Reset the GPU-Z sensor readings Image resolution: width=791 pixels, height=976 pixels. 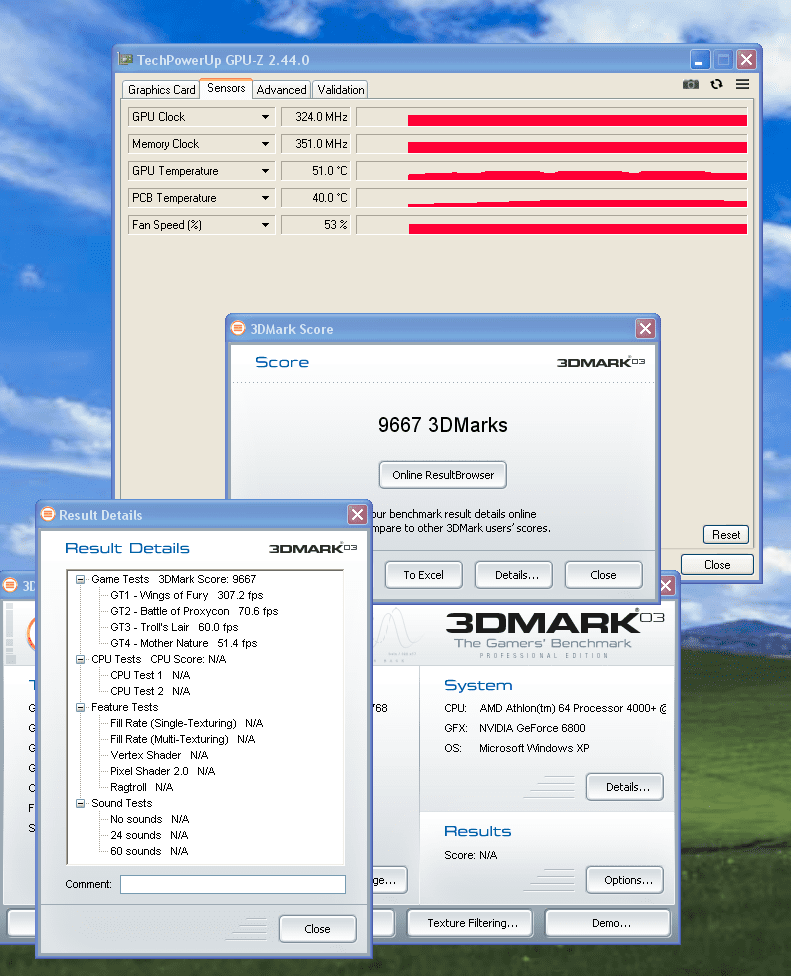[726, 535]
